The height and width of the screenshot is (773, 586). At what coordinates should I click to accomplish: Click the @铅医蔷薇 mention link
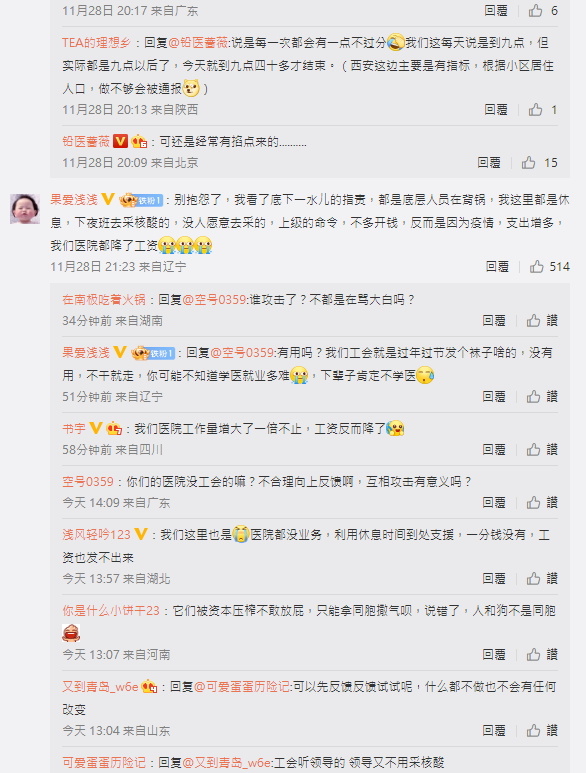coord(199,43)
